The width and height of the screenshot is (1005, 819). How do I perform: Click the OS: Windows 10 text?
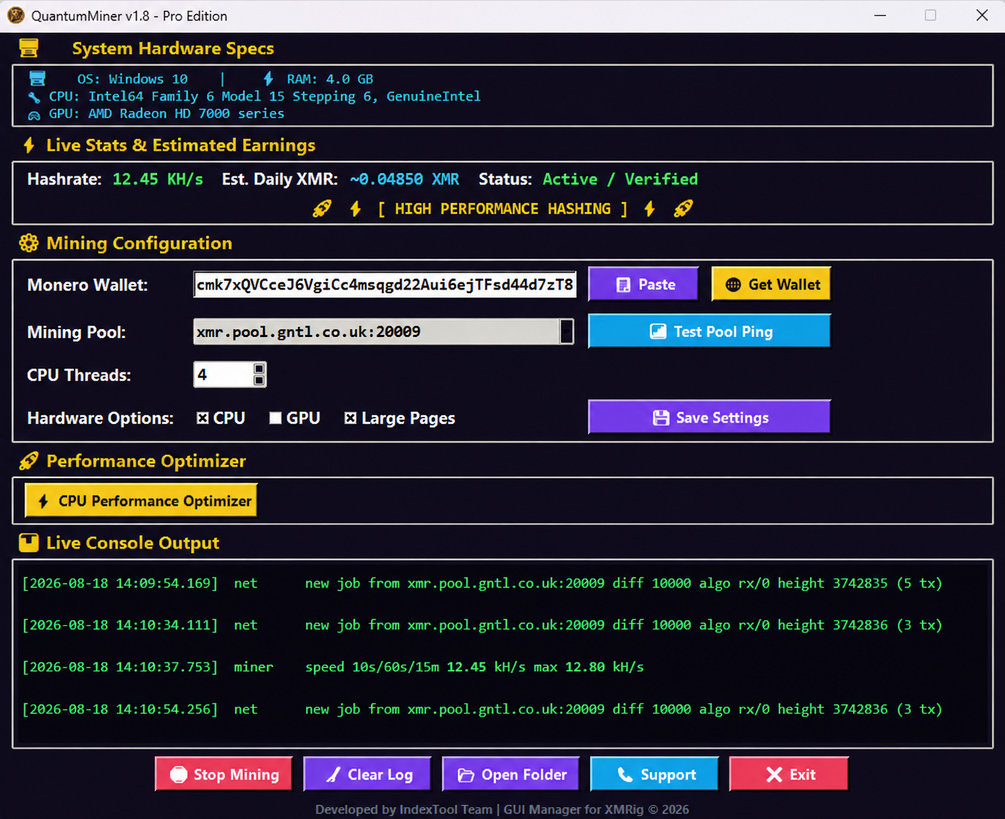pos(133,79)
